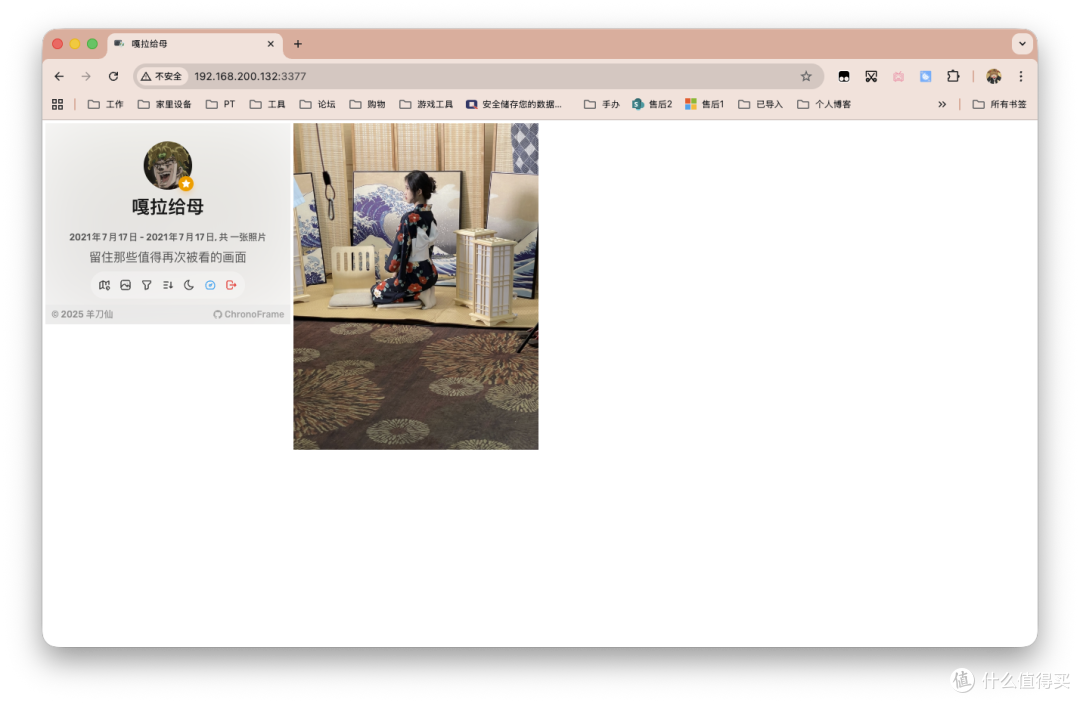Open the filter funnel icon

click(x=147, y=285)
